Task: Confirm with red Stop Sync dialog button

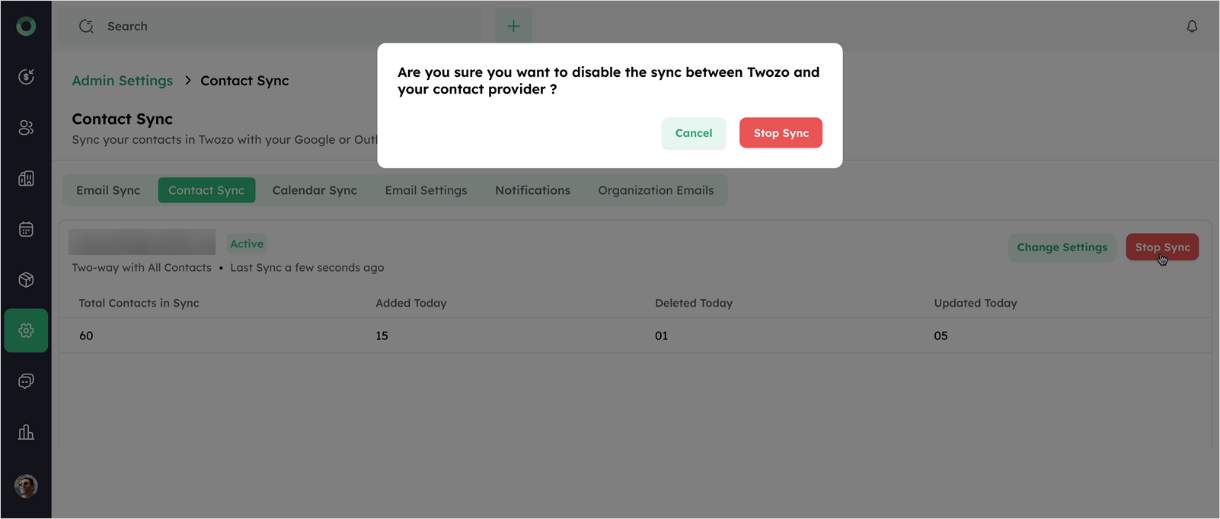Action: [x=781, y=133]
